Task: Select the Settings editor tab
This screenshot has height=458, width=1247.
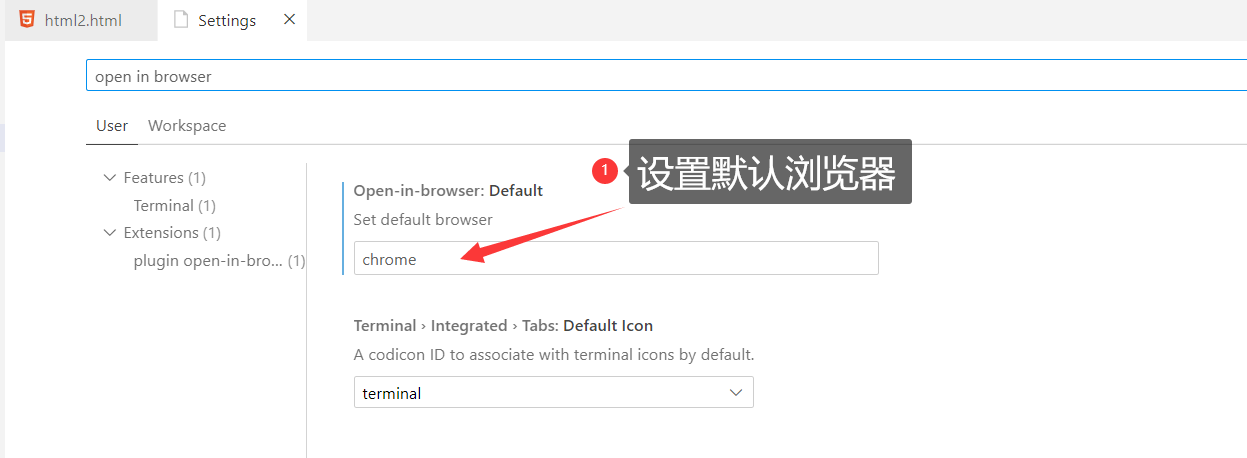Action: [x=227, y=20]
